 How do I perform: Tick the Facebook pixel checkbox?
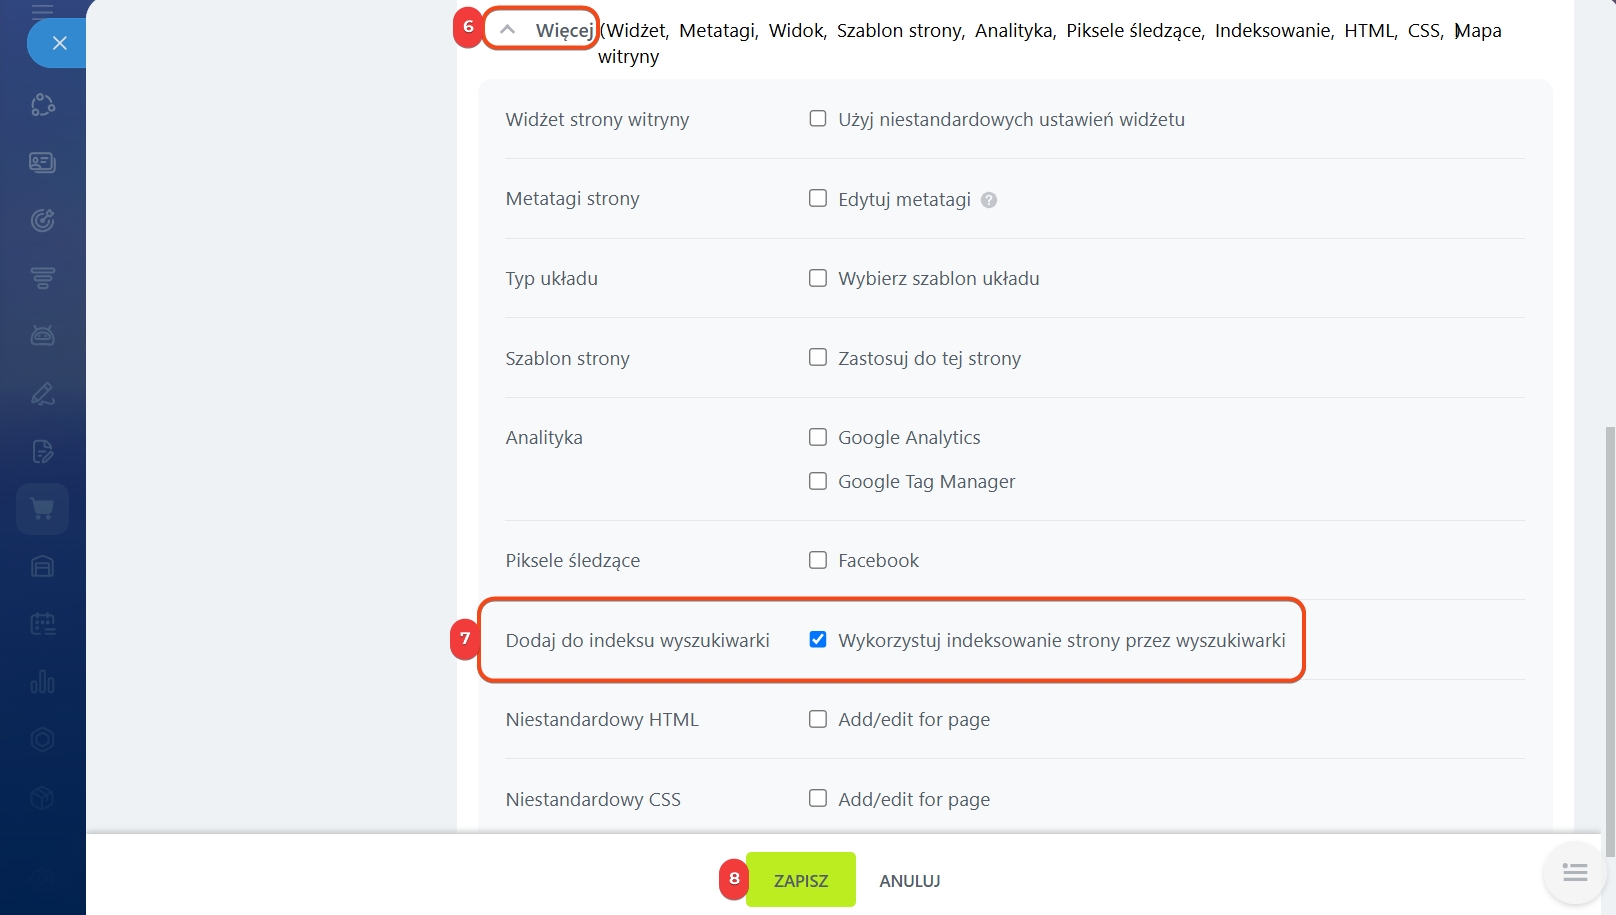(x=818, y=560)
